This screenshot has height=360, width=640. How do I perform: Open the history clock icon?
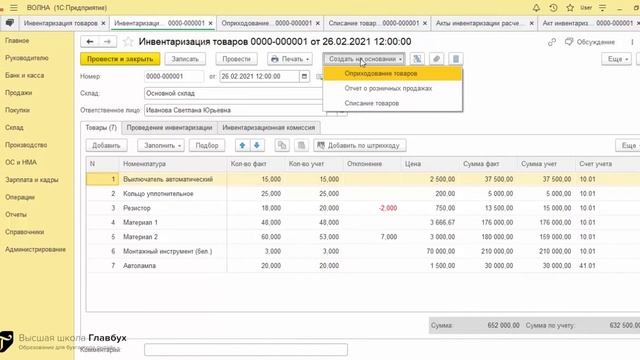tap(553, 8)
